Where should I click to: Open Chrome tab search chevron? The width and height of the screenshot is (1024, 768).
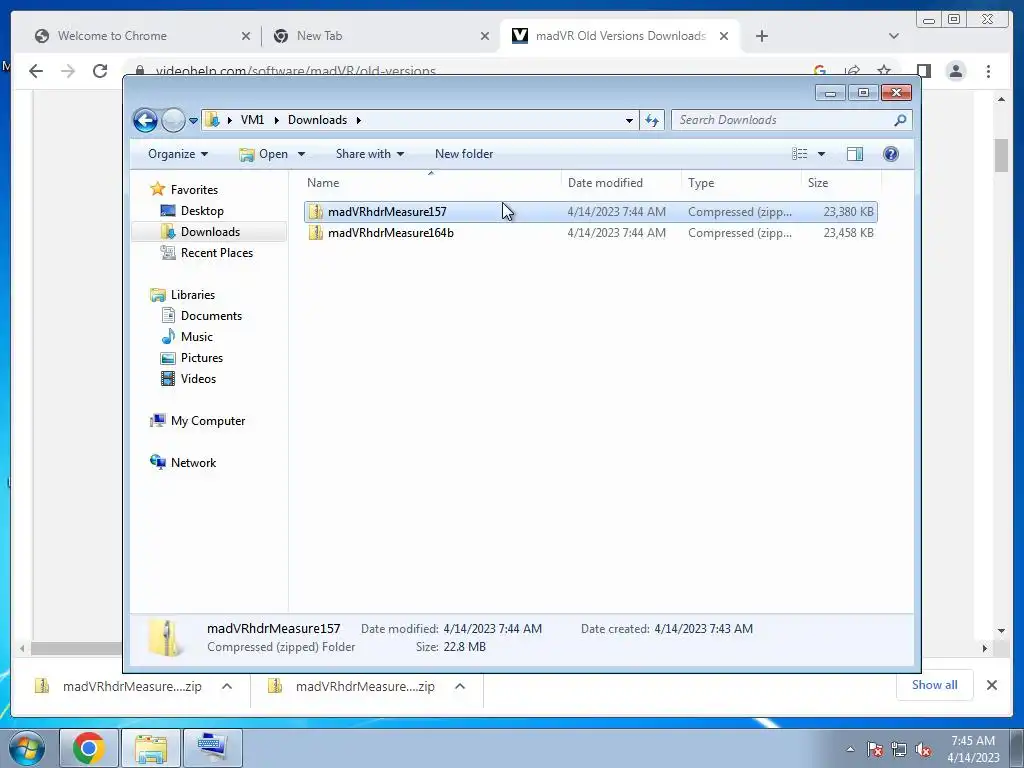(x=893, y=36)
